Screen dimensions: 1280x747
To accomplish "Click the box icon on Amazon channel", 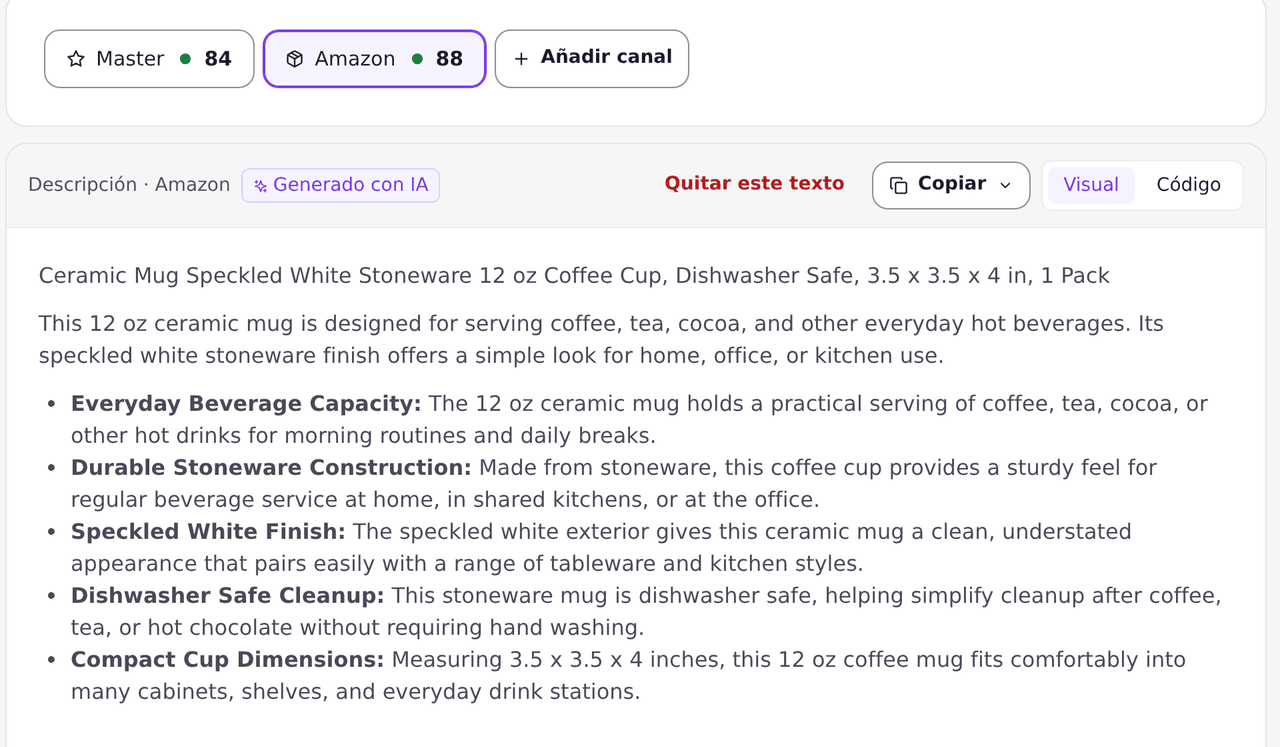I will click(x=294, y=59).
